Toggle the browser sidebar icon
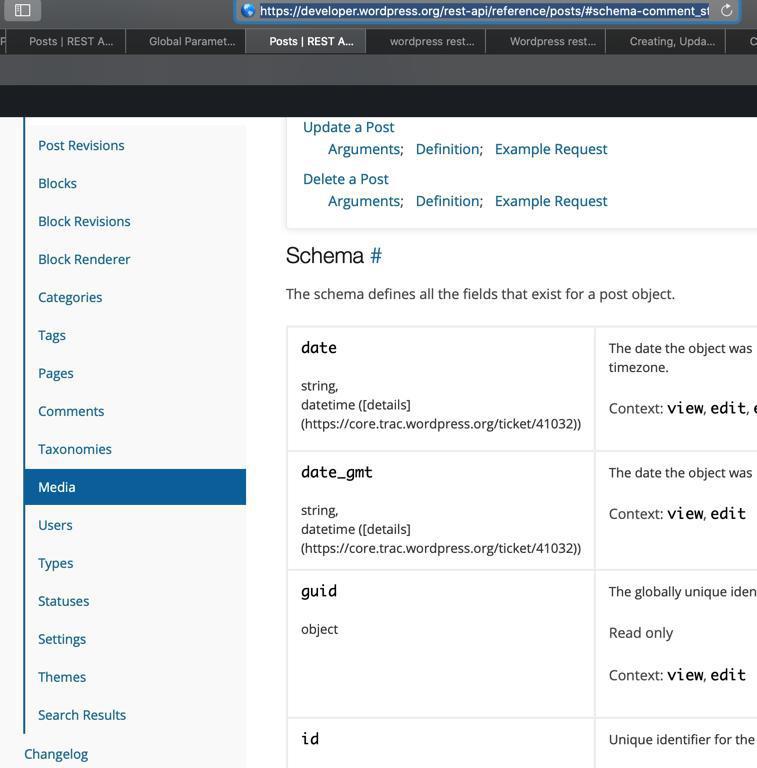The width and height of the screenshot is (757, 768). pos(23,10)
